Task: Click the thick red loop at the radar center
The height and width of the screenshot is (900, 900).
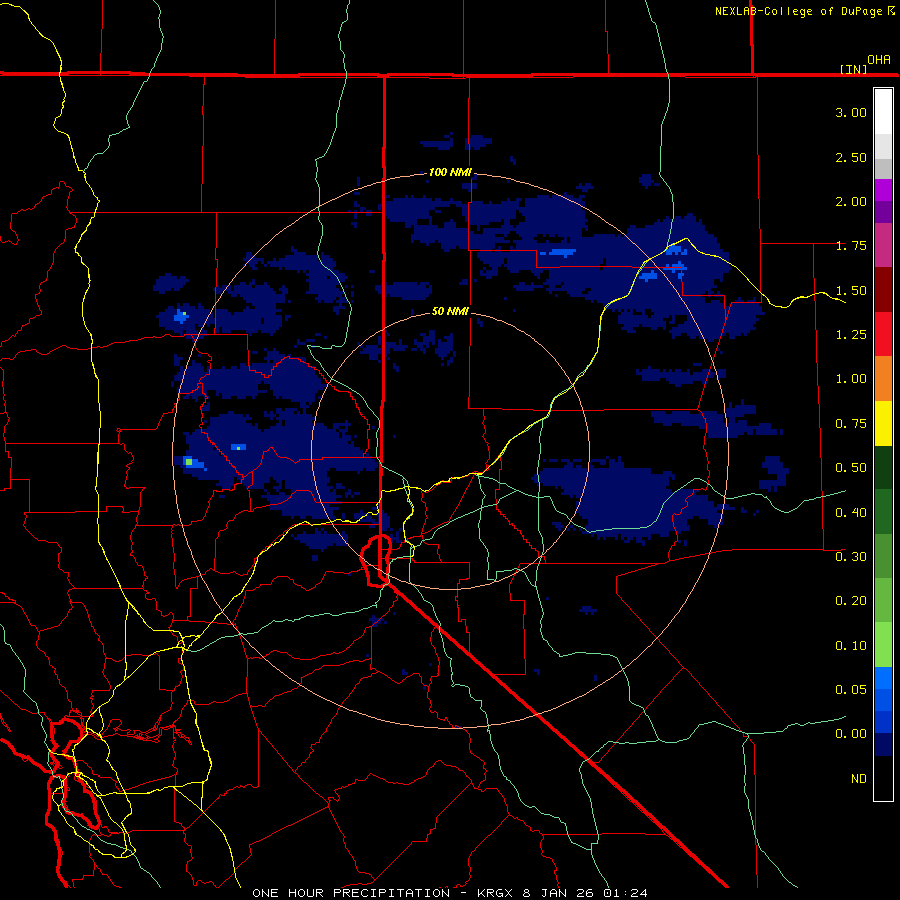Action: [x=376, y=560]
